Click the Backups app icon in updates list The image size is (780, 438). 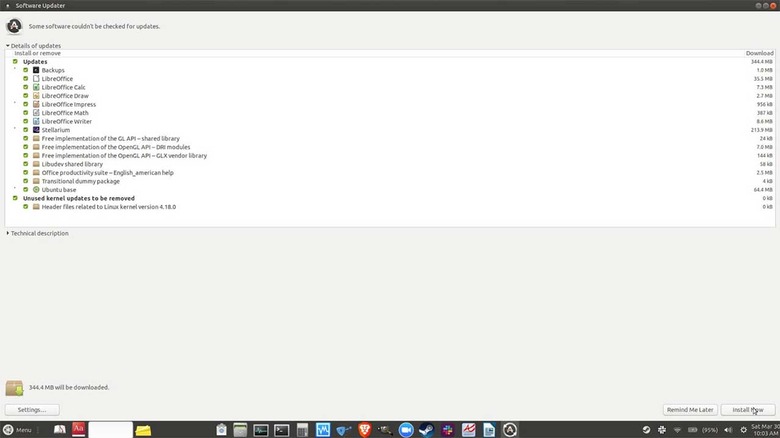coord(36,70)
